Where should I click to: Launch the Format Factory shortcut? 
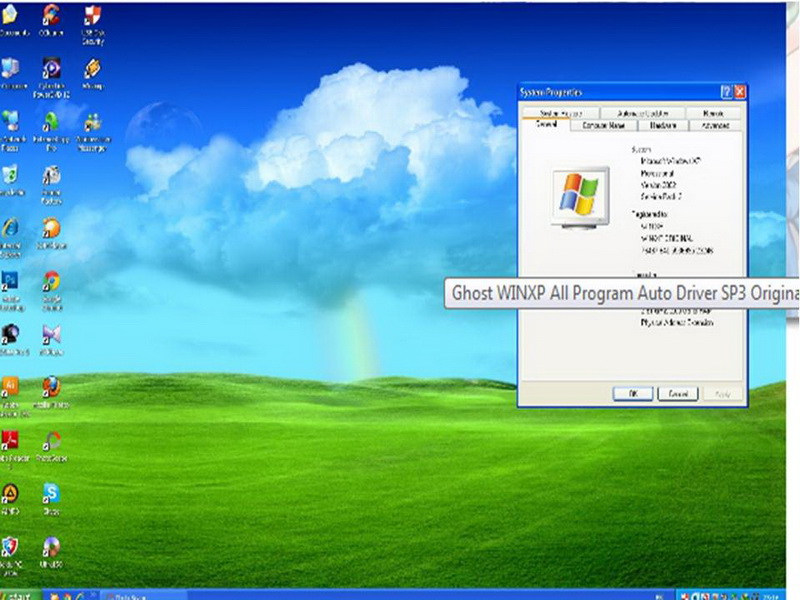tap(51, 176)
